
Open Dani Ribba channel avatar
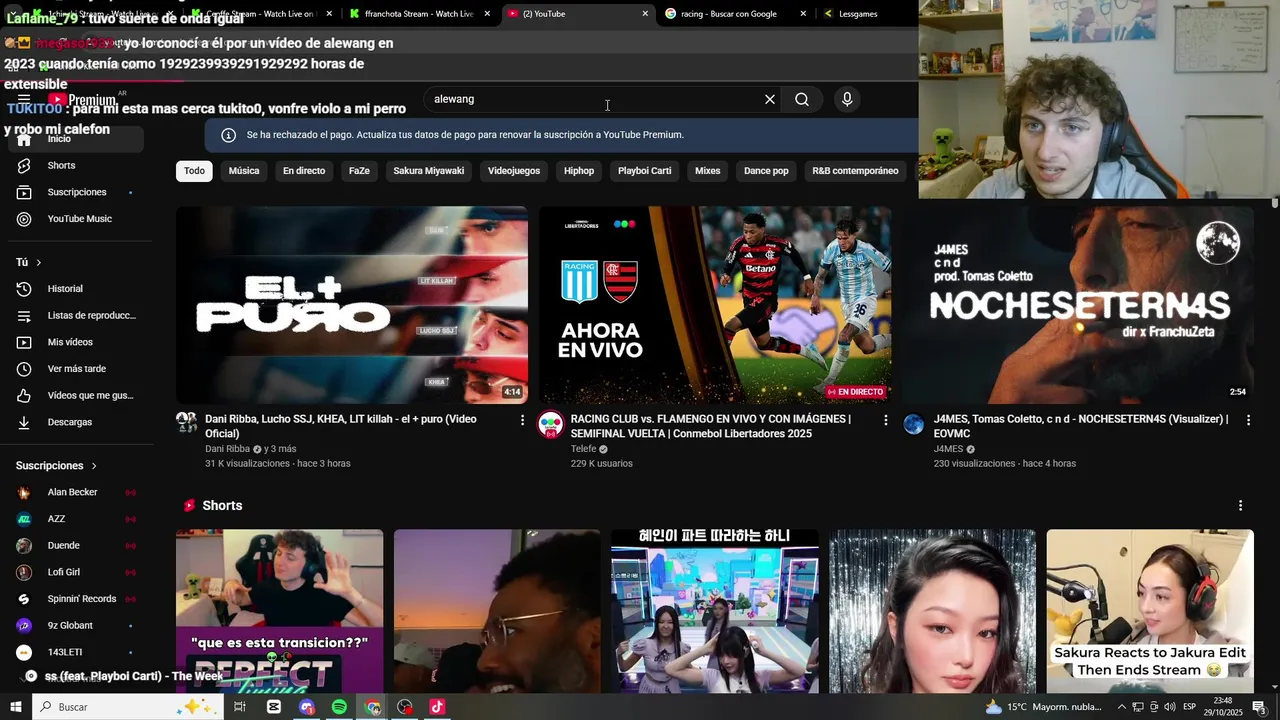click(187, 422)
